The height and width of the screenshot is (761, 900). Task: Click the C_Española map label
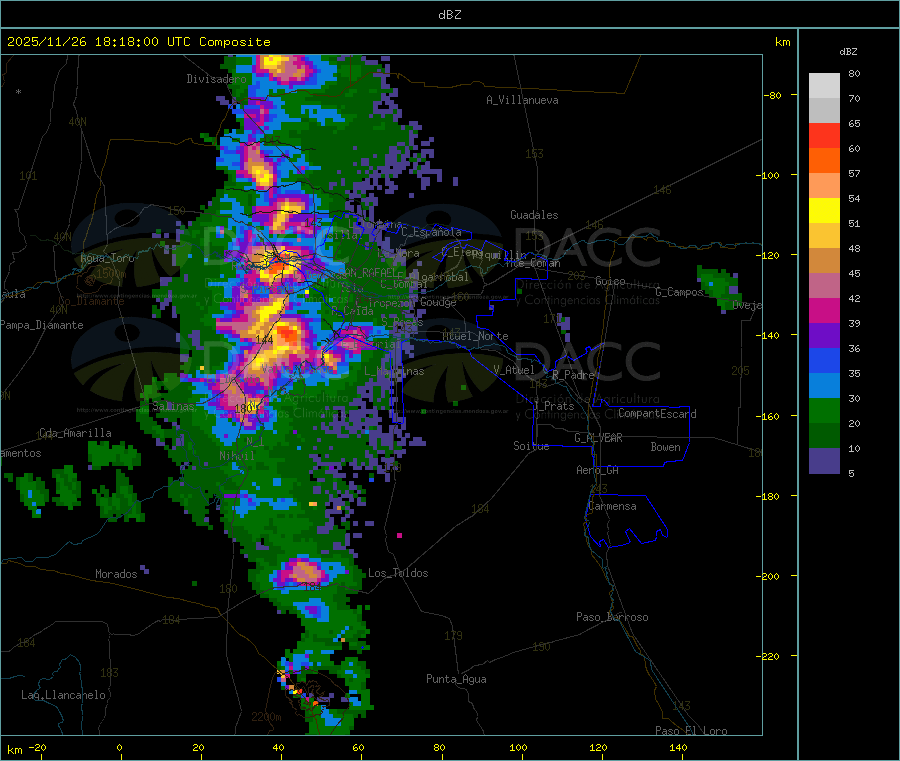pyautogui.click(x=431, y=232)
